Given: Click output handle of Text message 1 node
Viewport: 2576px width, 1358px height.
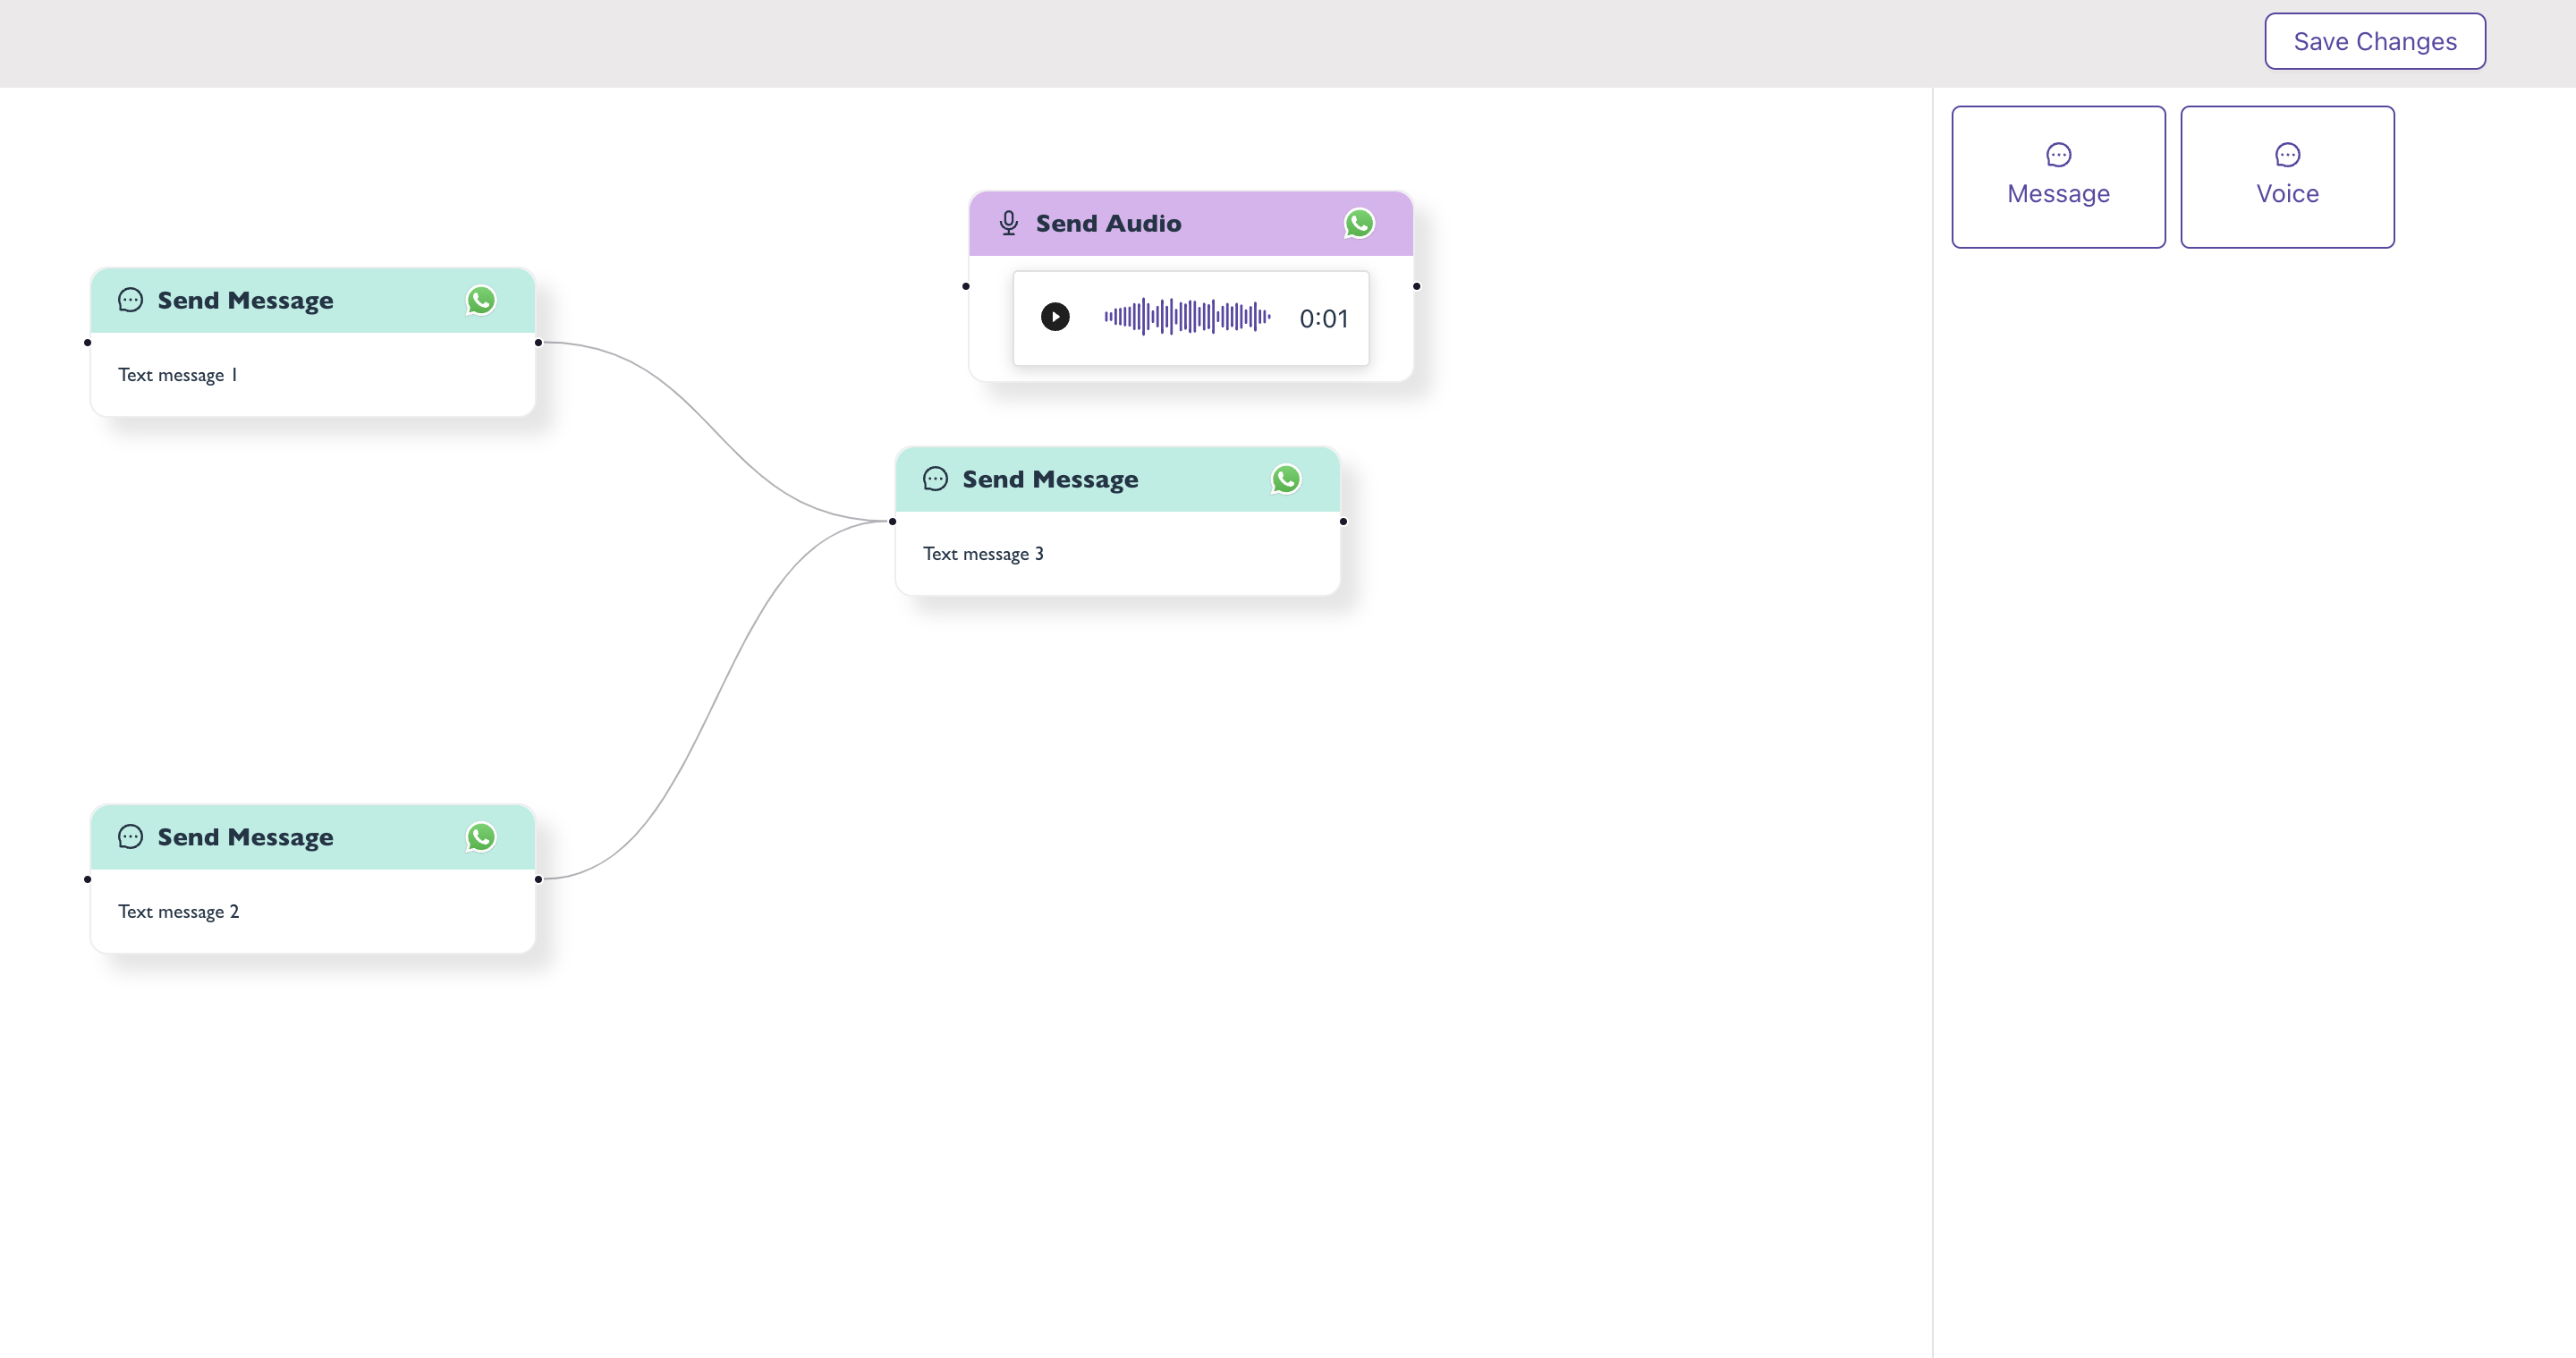Looking at the screenshot, I should click(538, 343).
